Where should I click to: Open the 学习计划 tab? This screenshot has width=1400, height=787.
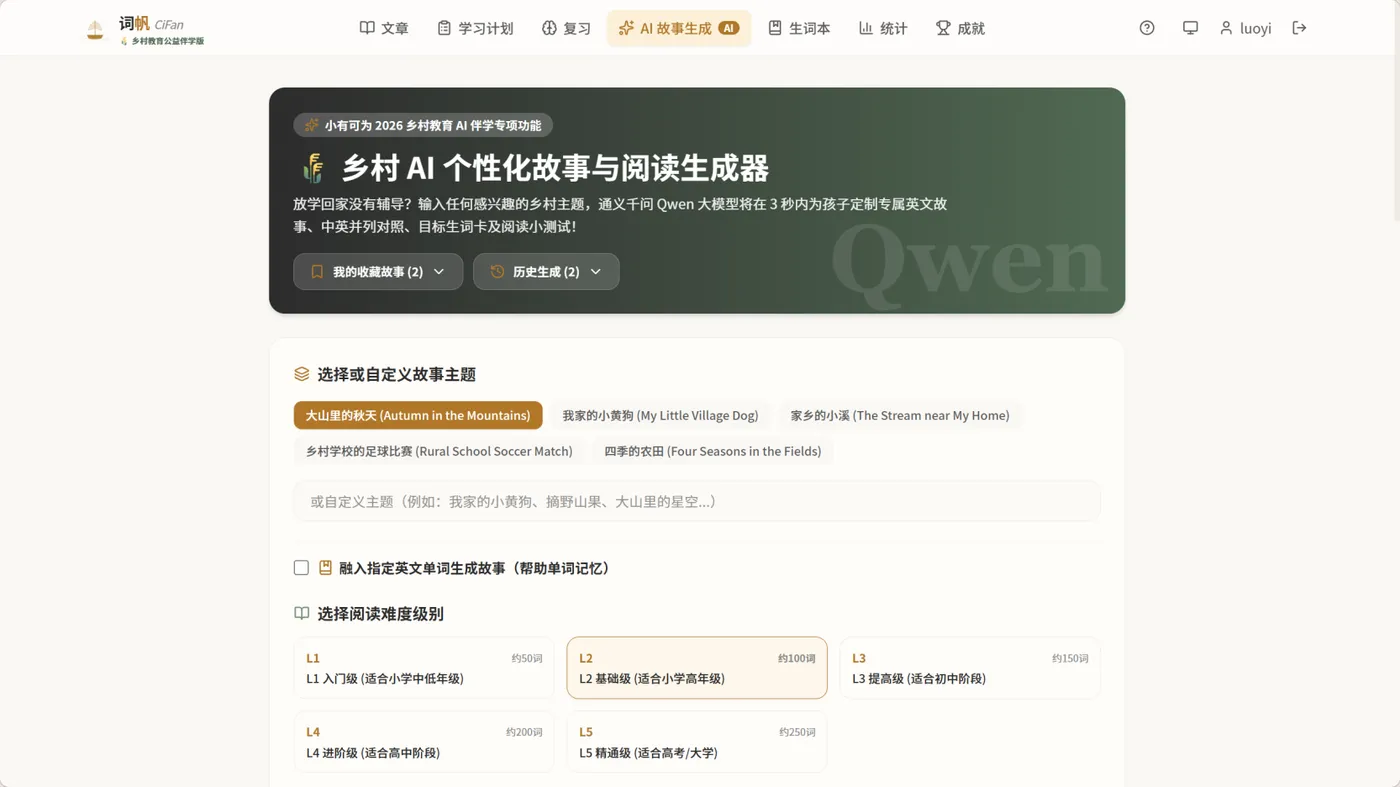[475, 28]
